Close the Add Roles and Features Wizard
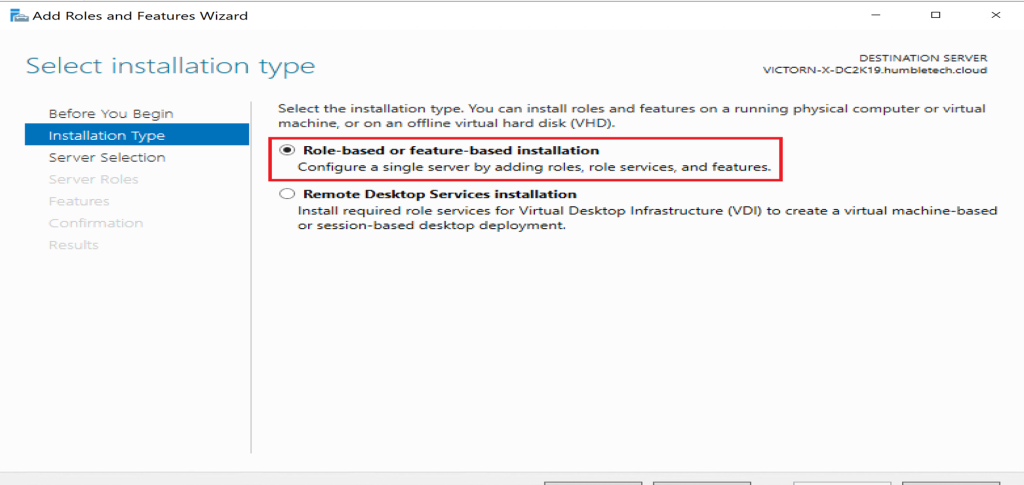The width and height of the screenshot is (1024, 485). pos(995,16)
